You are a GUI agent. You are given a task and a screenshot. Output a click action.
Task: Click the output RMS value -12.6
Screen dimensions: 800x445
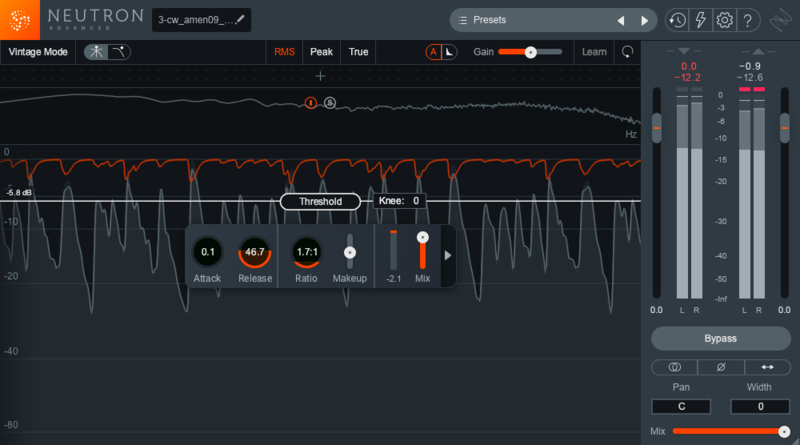[749, 78]
